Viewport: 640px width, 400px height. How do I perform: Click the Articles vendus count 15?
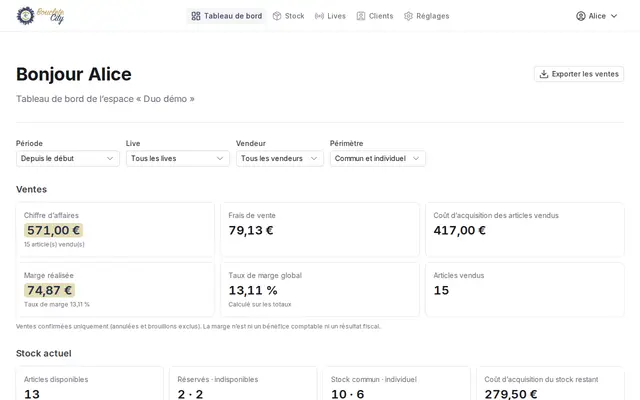click(441, 290)
